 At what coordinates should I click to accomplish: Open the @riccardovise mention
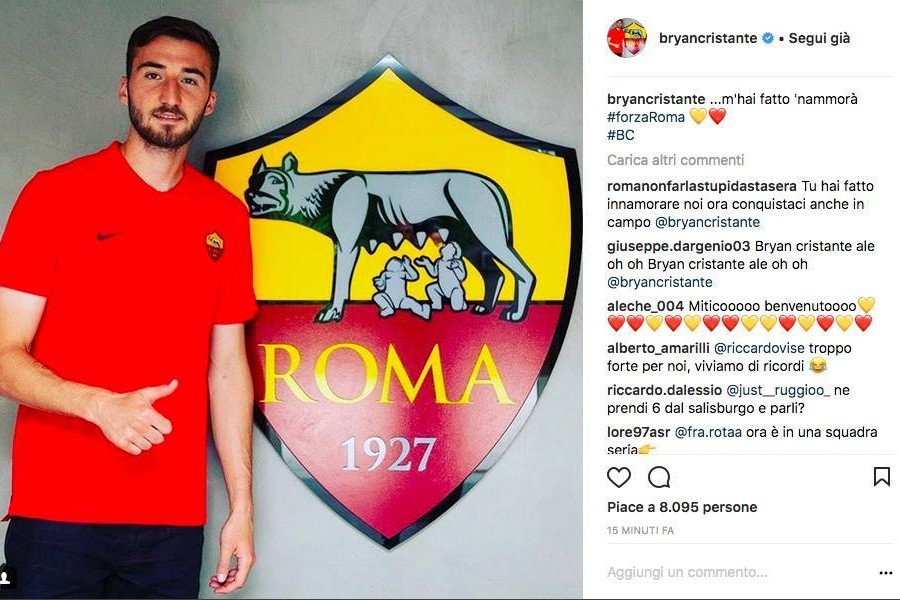[759, 348]
